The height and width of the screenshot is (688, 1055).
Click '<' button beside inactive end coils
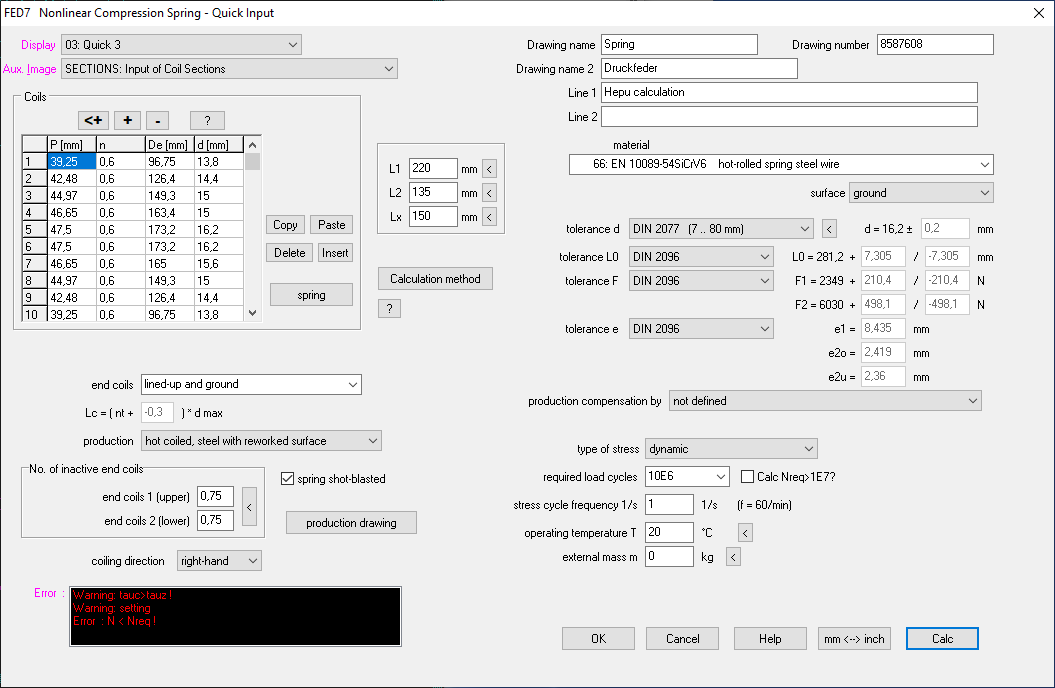[x=250, y=508]
